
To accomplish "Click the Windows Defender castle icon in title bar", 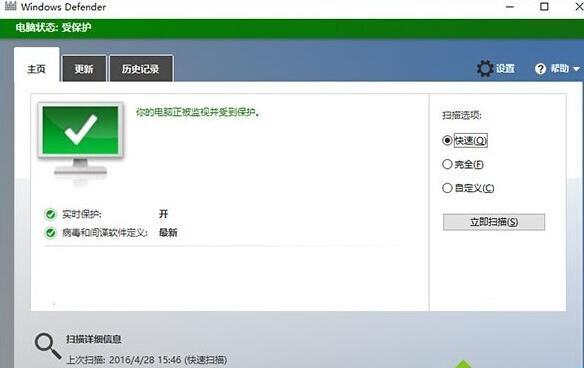I will click(x=10, y=6).
